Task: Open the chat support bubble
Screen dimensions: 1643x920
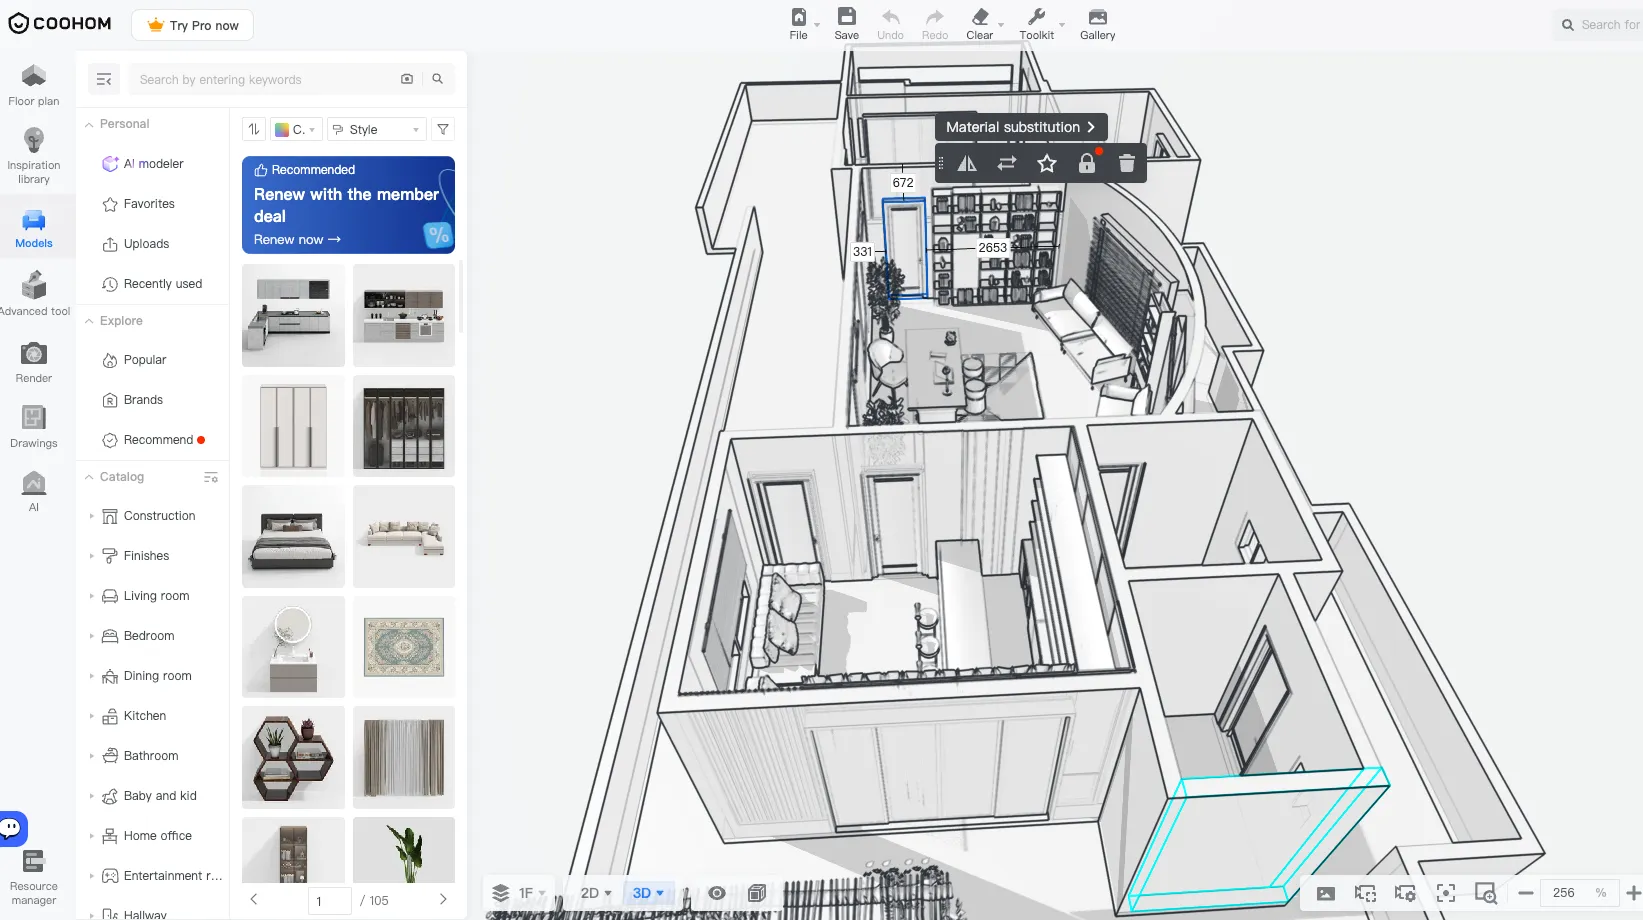Action: 12,828
